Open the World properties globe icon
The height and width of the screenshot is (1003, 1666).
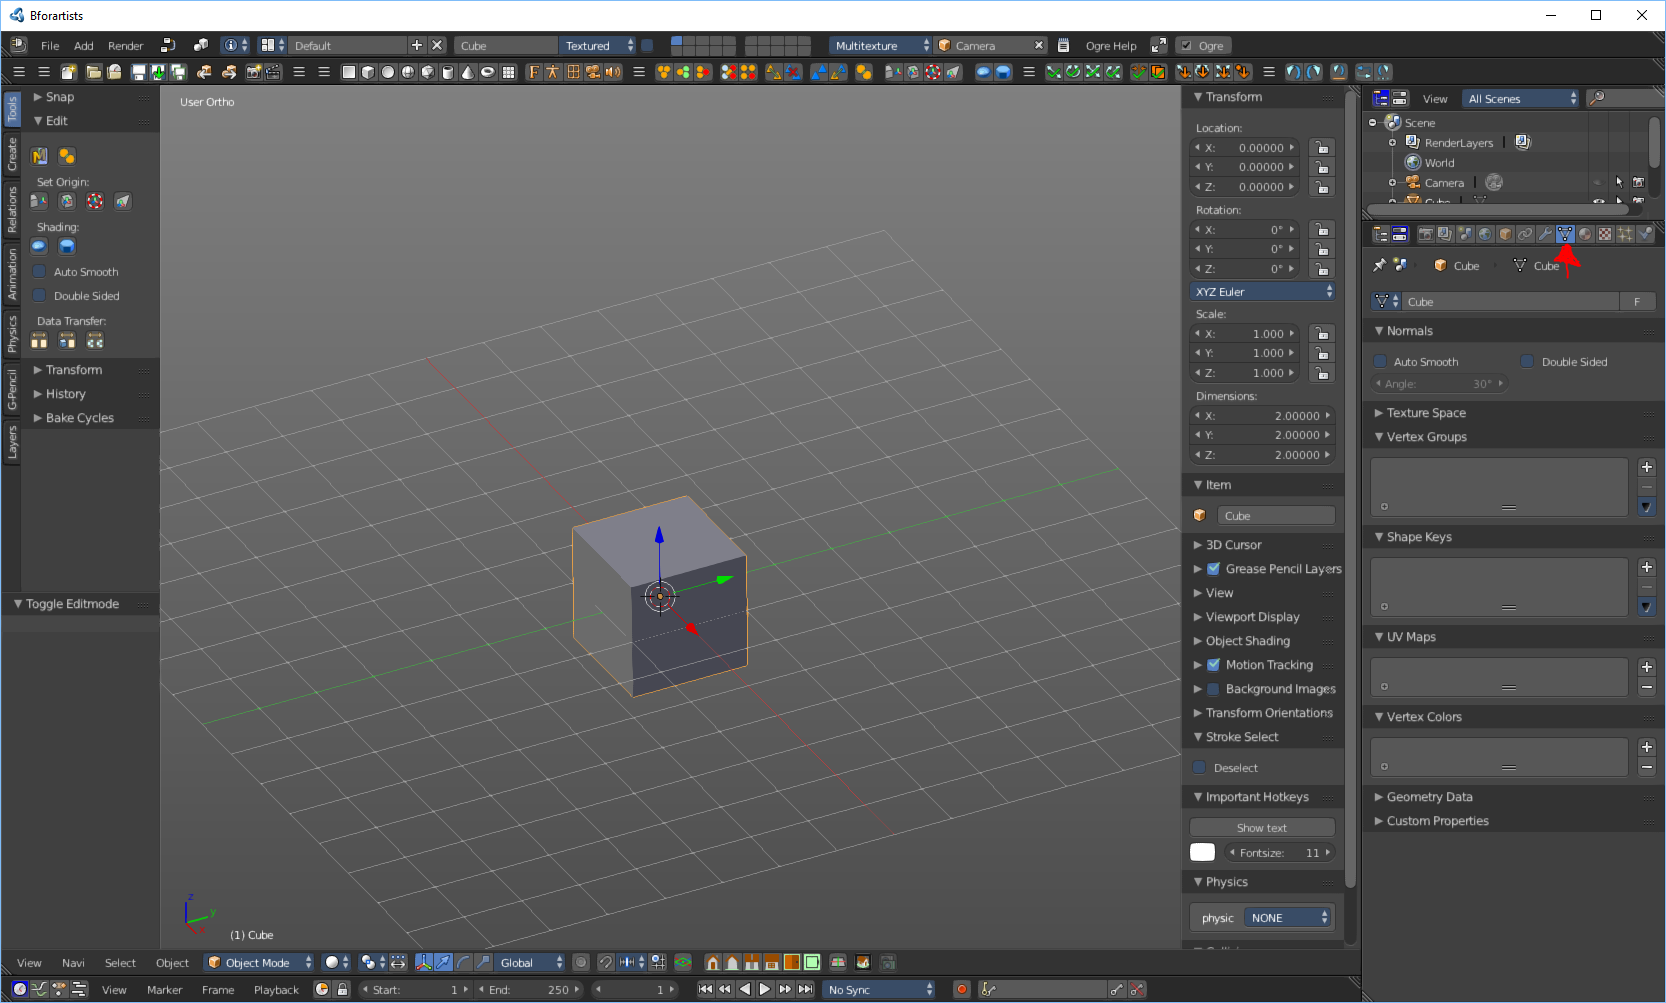pos(1485,234)
